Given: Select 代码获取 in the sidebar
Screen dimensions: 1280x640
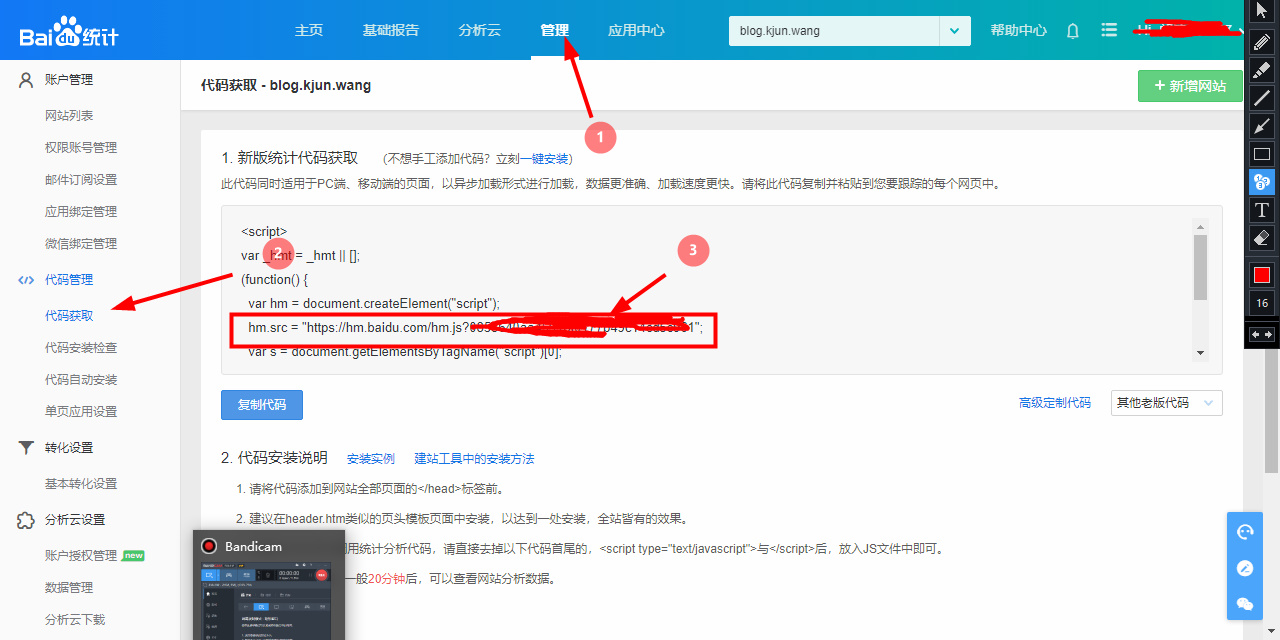Looking at the screenshot, I should [x=69, y=316].
